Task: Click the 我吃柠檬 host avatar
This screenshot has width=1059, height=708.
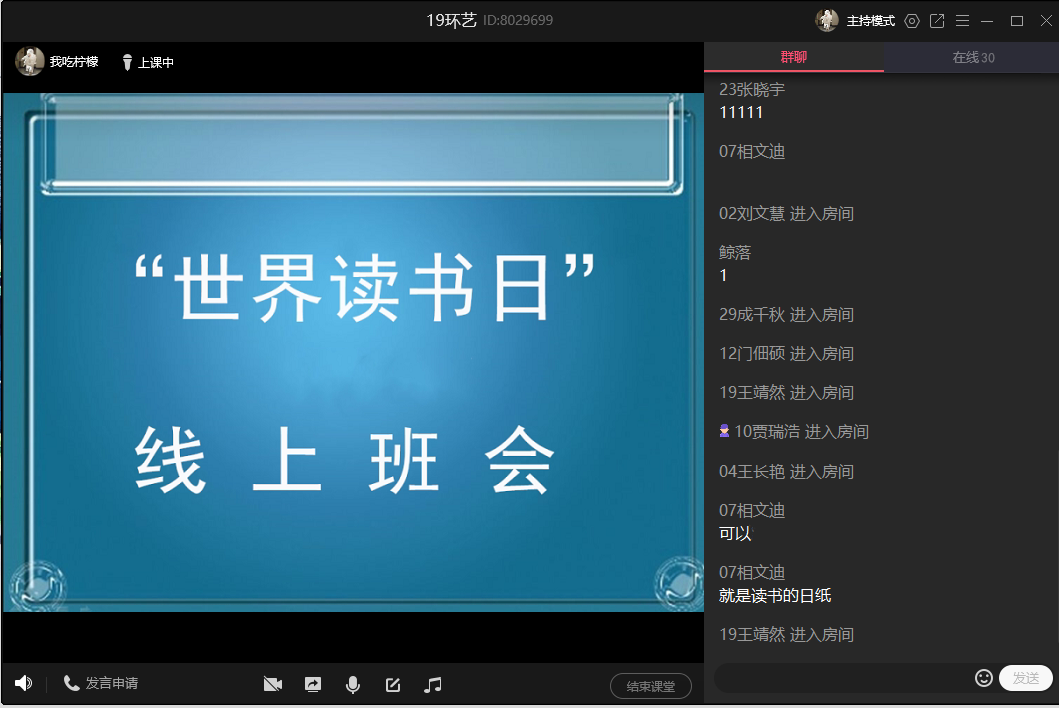Action: (30, 62)
